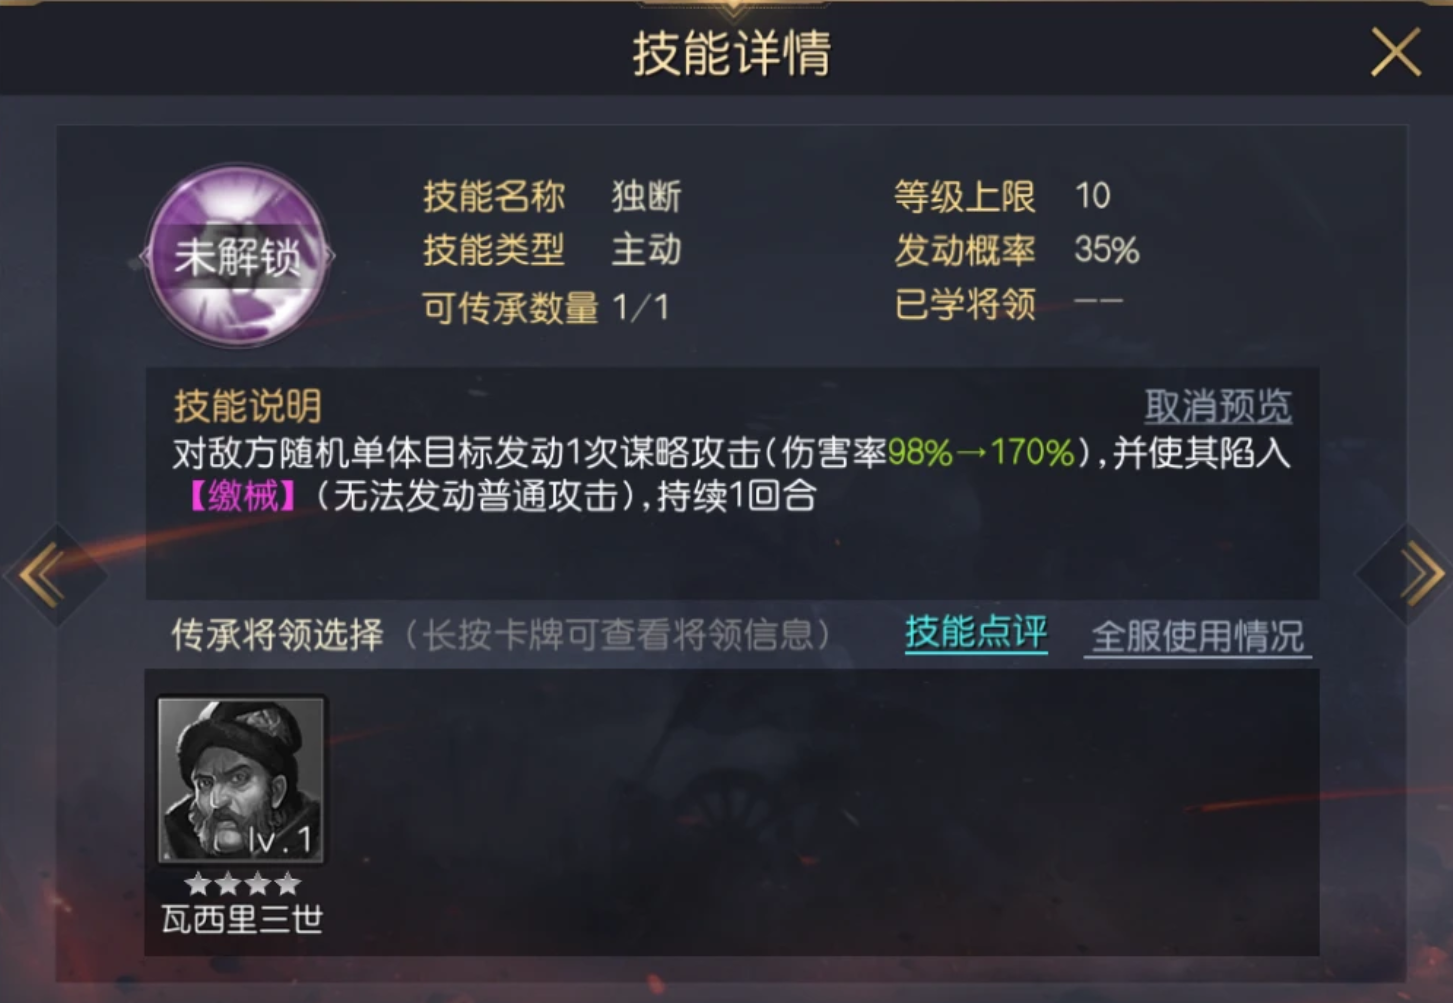Tap the four-star rating under portrait
Viewport: 1453px width, 1003px height.
click(243, 883)
